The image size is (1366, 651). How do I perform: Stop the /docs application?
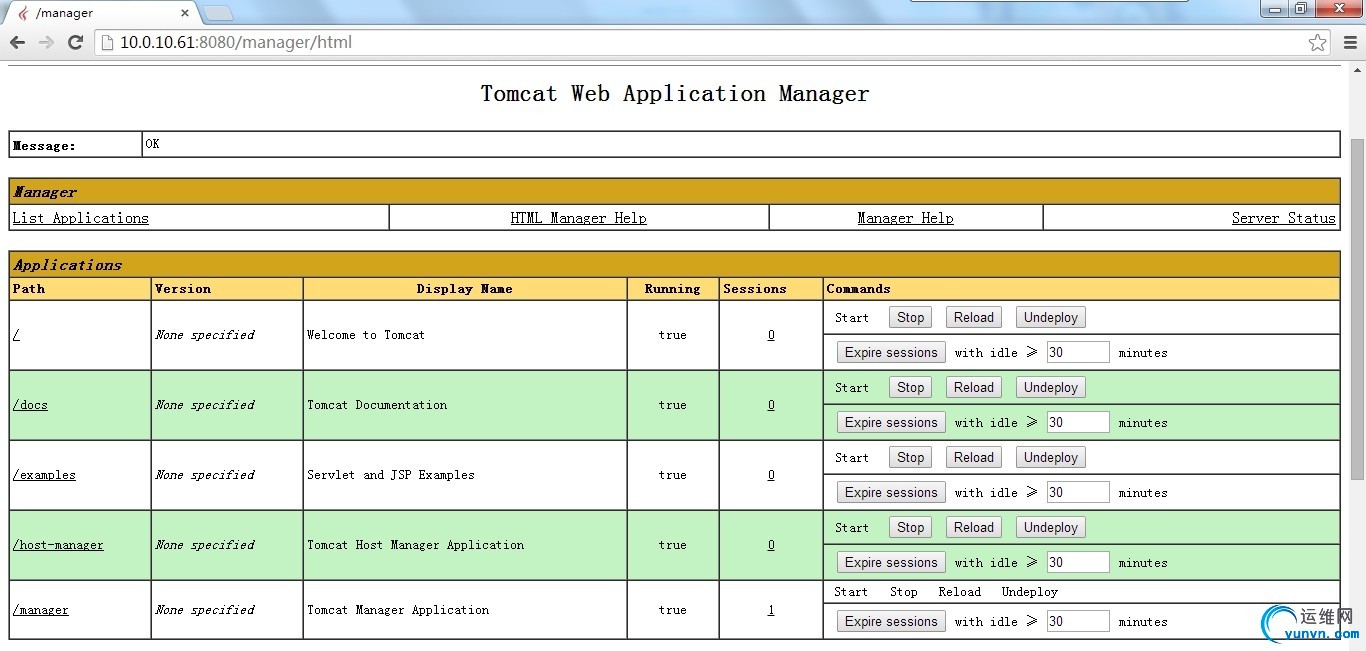point(910,387)
